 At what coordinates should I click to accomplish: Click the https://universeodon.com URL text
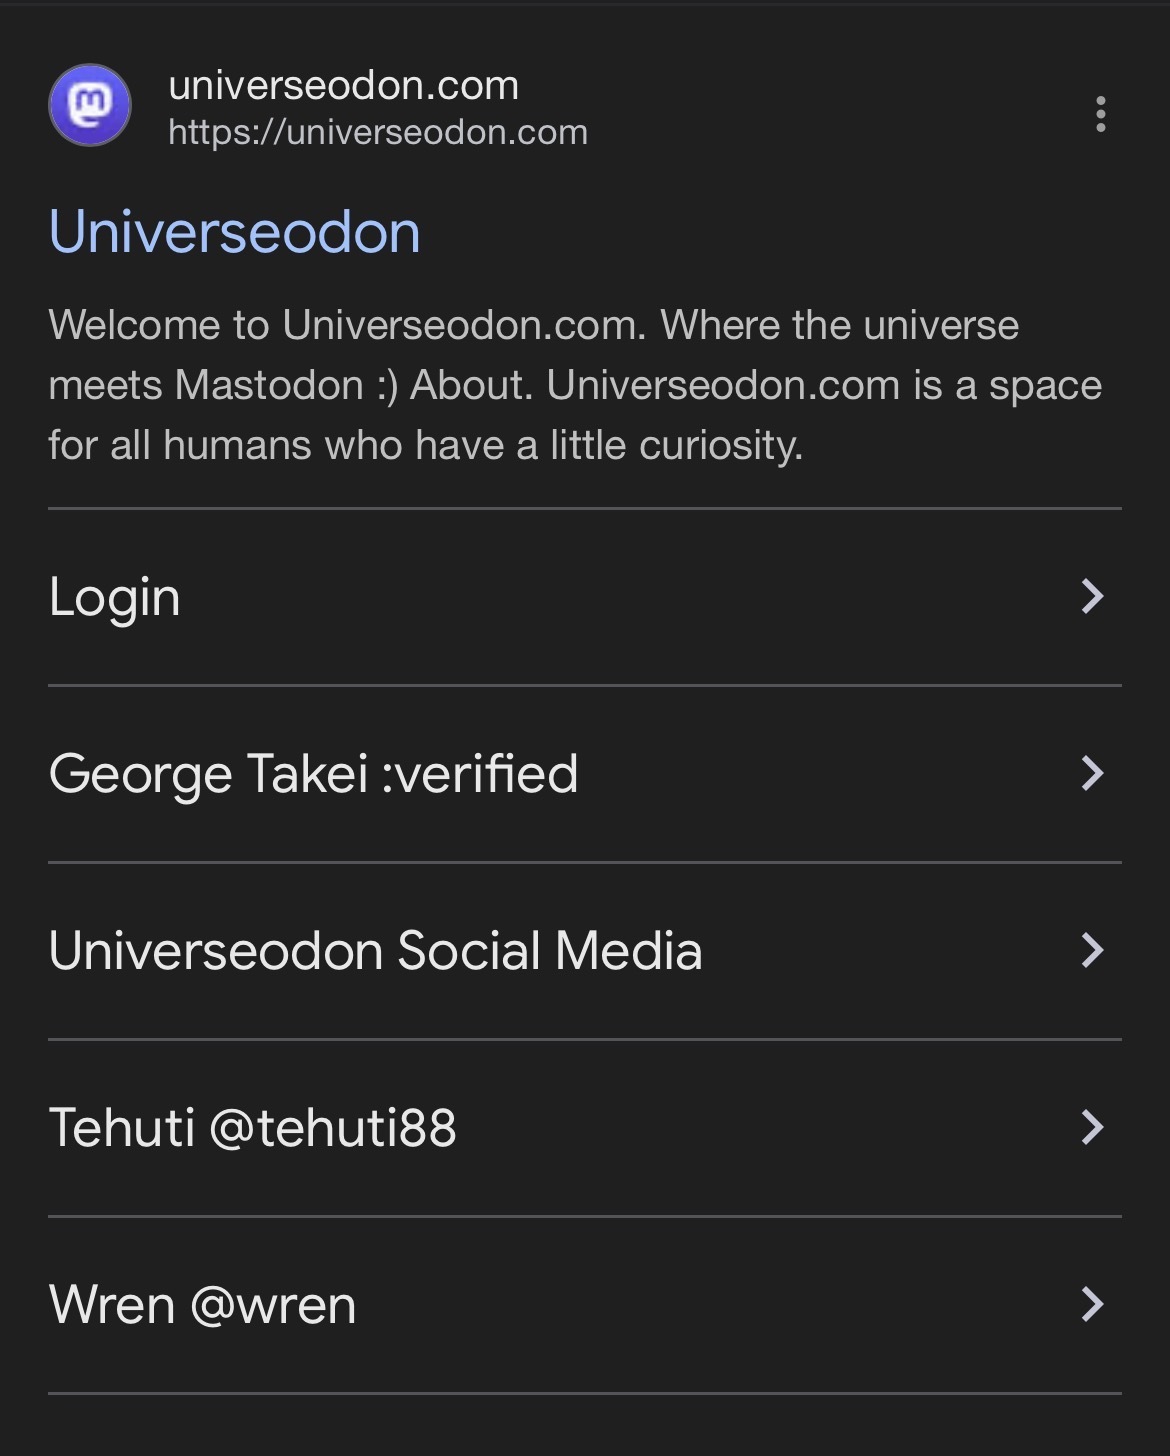pos(377,132)
